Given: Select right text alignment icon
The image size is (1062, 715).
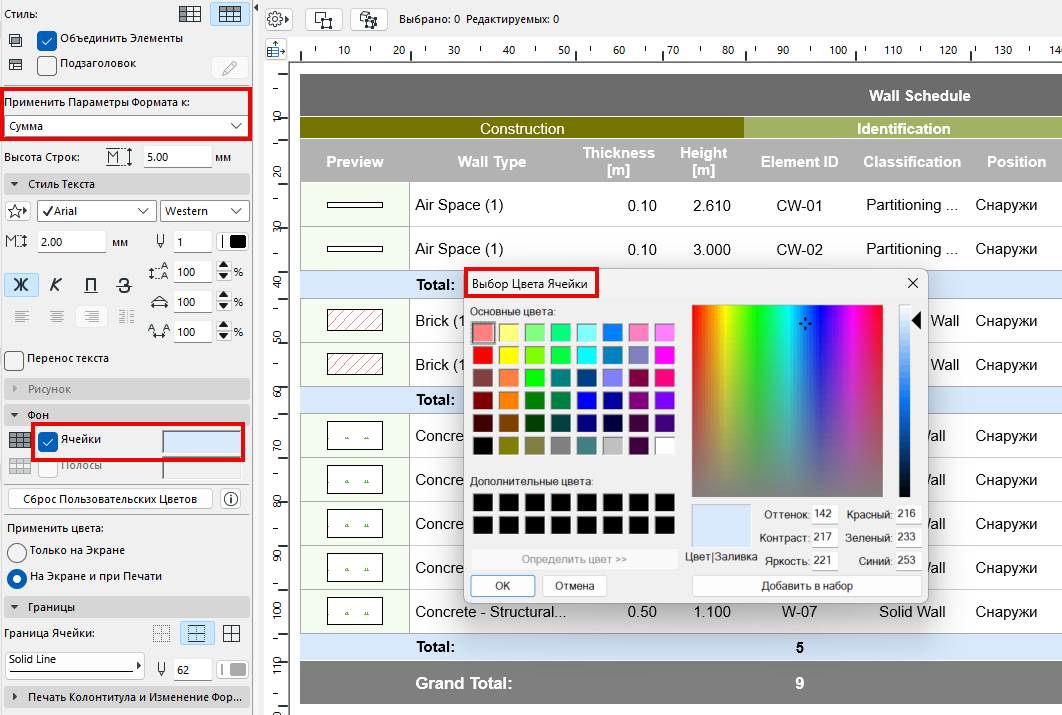Looking at the screenshot, I should pos(92,316).
